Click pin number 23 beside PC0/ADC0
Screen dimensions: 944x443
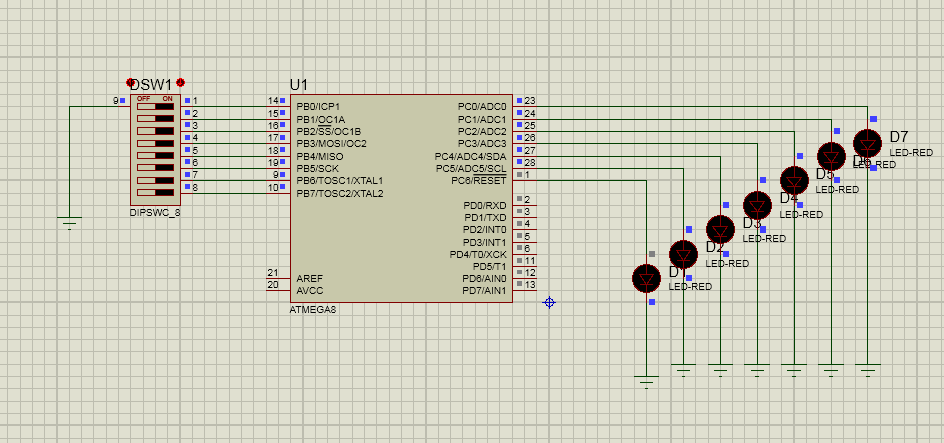[530, 101]
